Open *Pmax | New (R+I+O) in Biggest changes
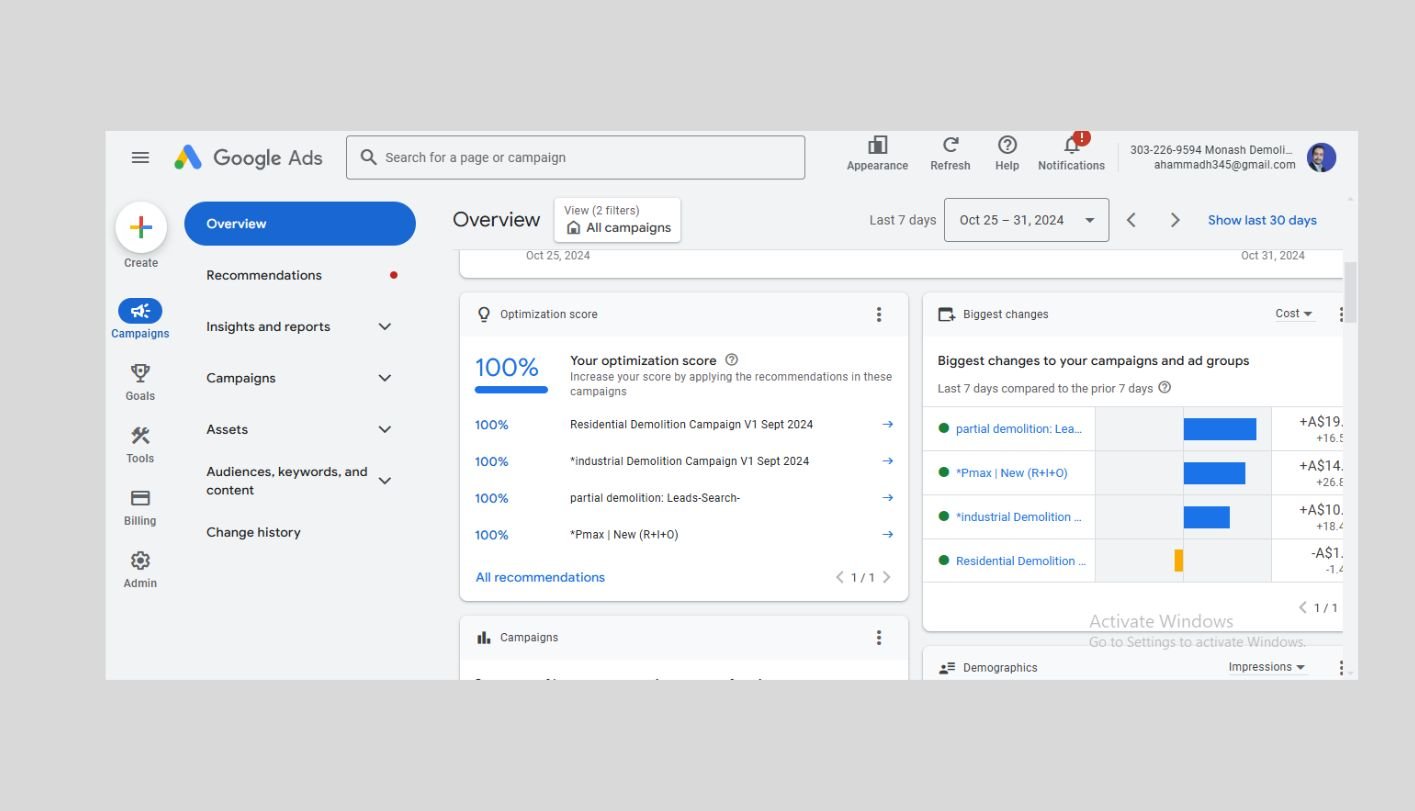This screenshot has width=1415, height=811. [x=1011, y=473]
